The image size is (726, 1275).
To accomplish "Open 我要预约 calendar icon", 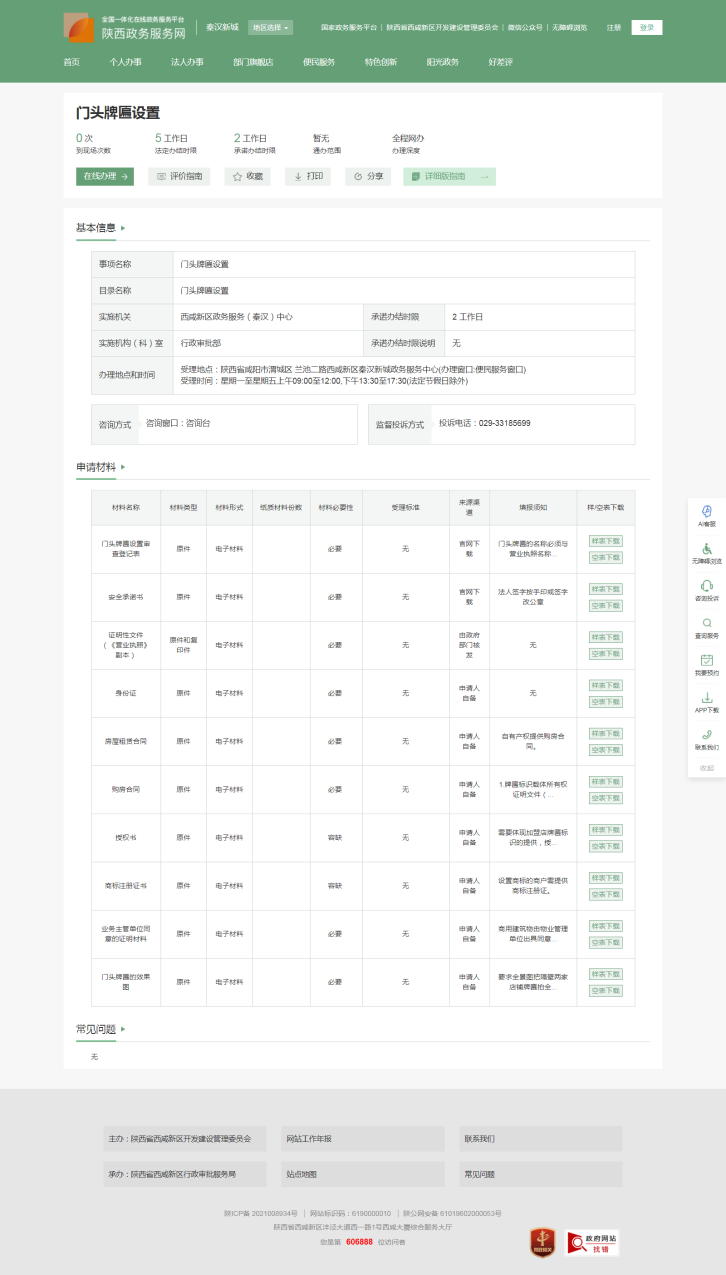I will [x=707, y=660].
